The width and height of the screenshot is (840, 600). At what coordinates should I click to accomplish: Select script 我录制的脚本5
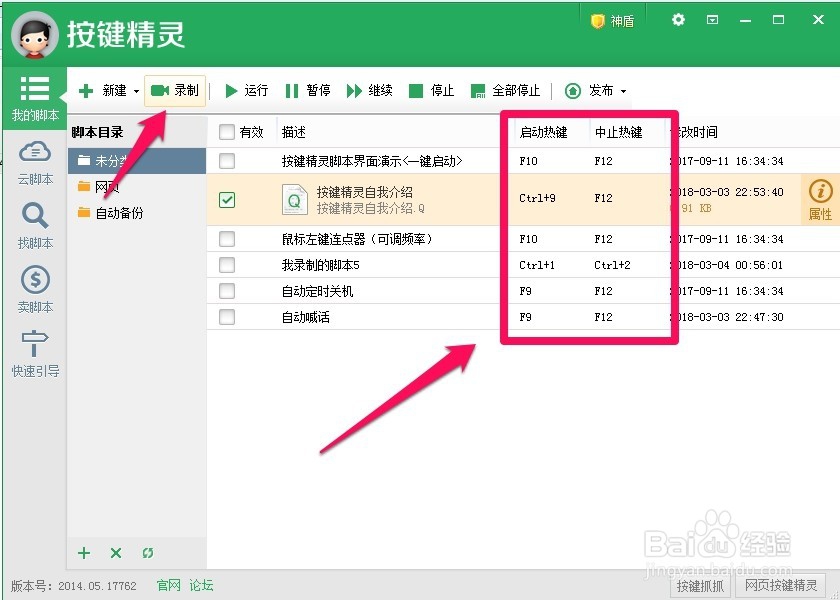(320, 265)
